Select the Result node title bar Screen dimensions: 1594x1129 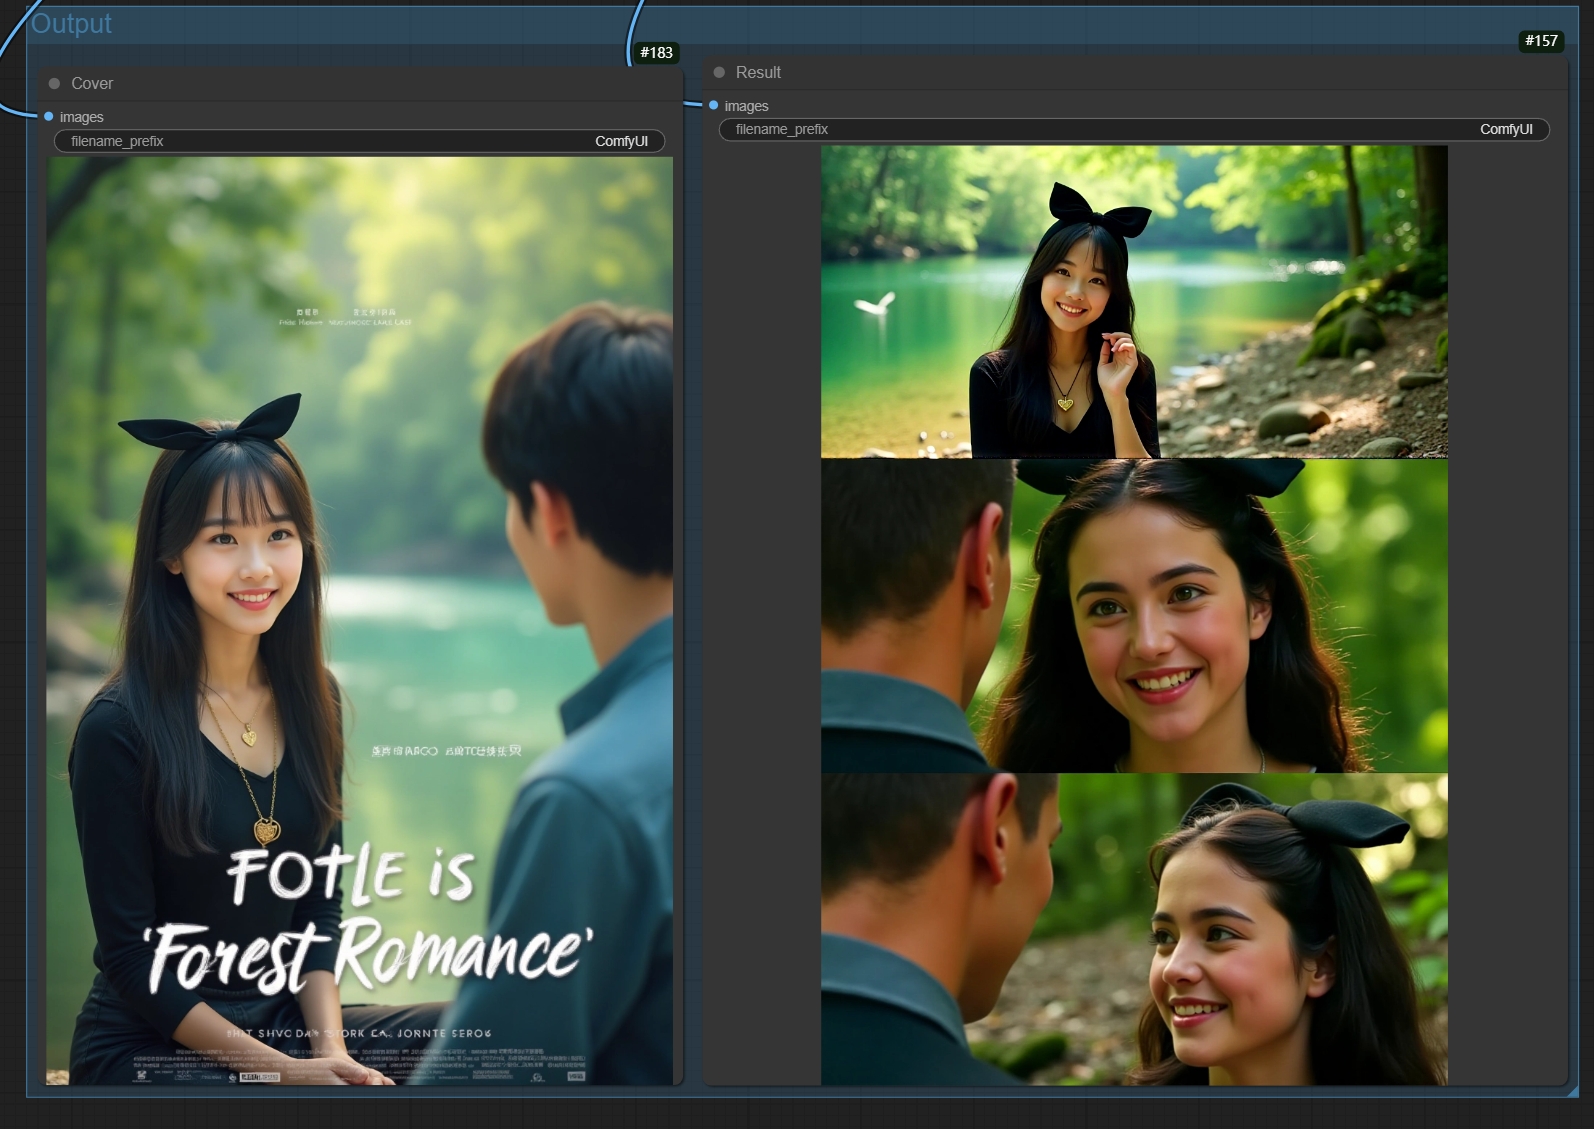1100,73
